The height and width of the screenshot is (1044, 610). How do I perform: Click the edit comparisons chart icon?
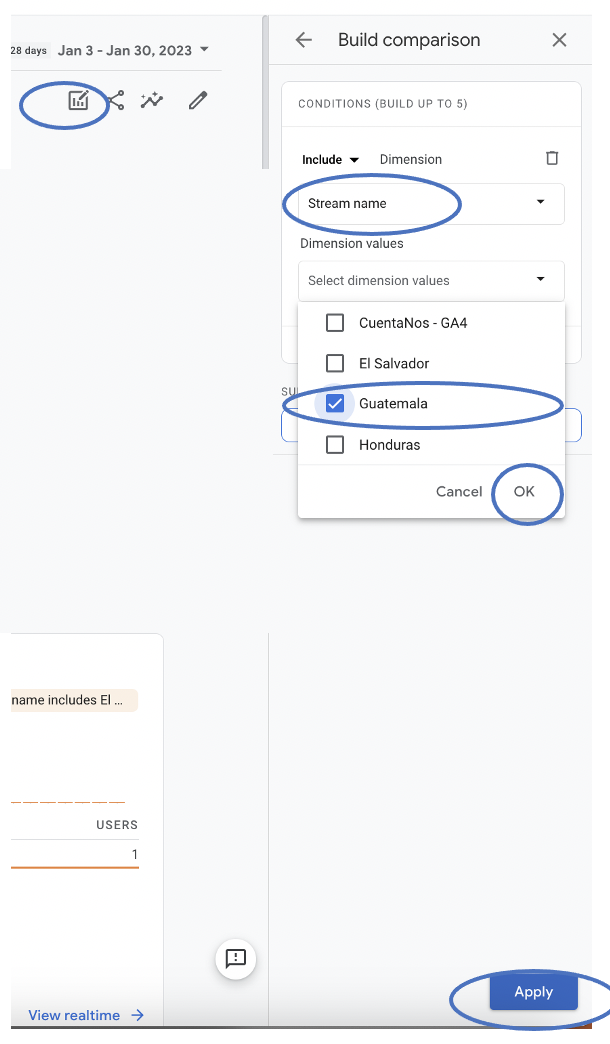[x=78, y=100]
